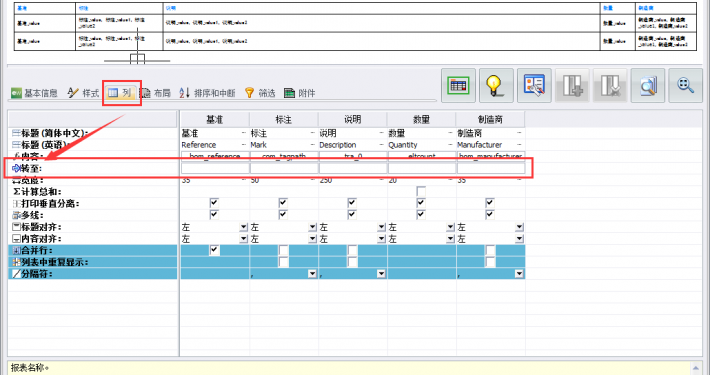Go to the 附件 tab
Viewport: 710px width, 375px height.
click(300, 93)
